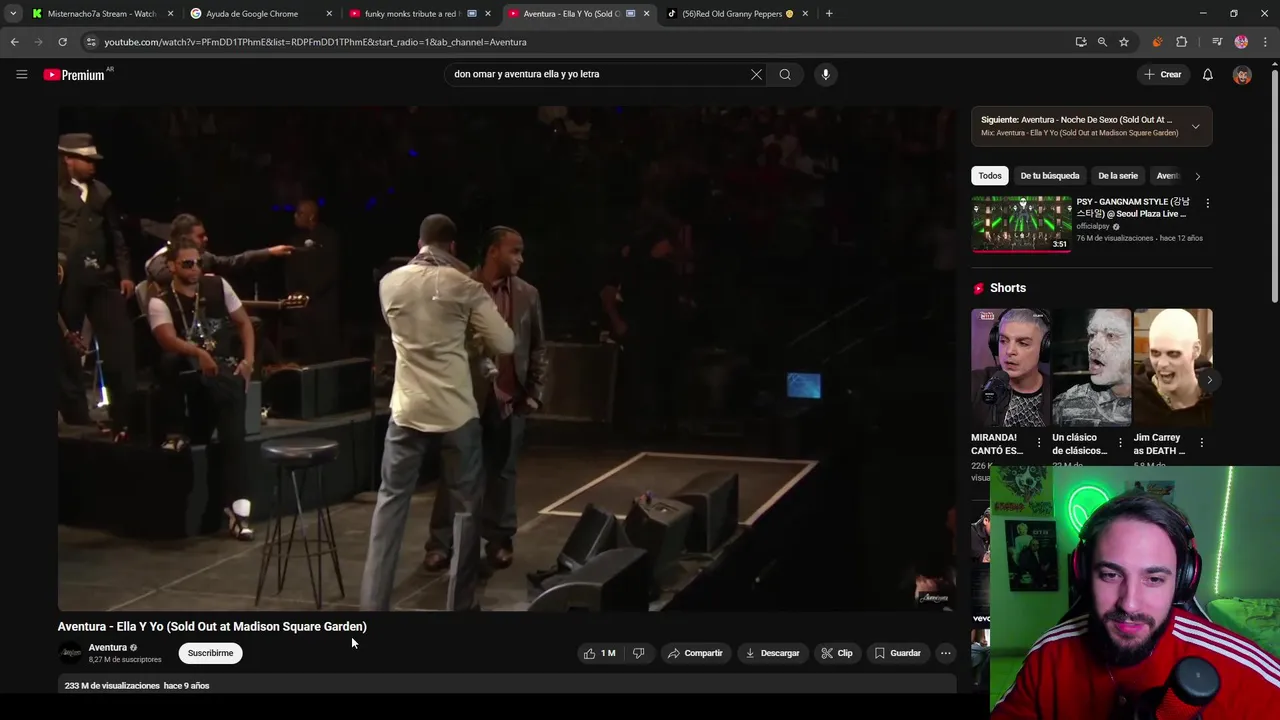Install app icon in address bar
This screenshot has width=1280, height=720.
click(x=1081, y=42)
